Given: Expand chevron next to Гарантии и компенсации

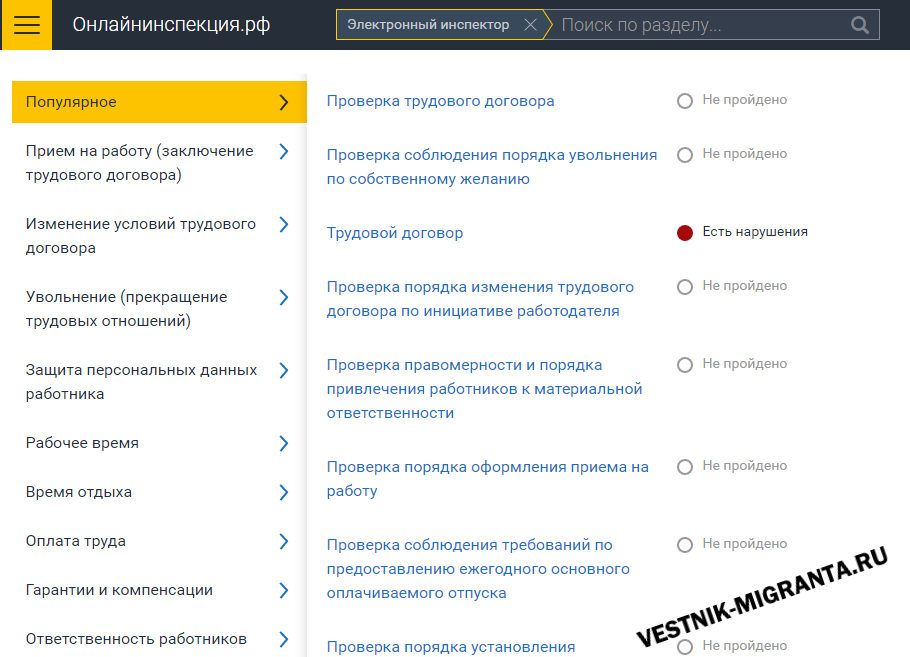Looking at the screenshot, I should click(284, 591).
